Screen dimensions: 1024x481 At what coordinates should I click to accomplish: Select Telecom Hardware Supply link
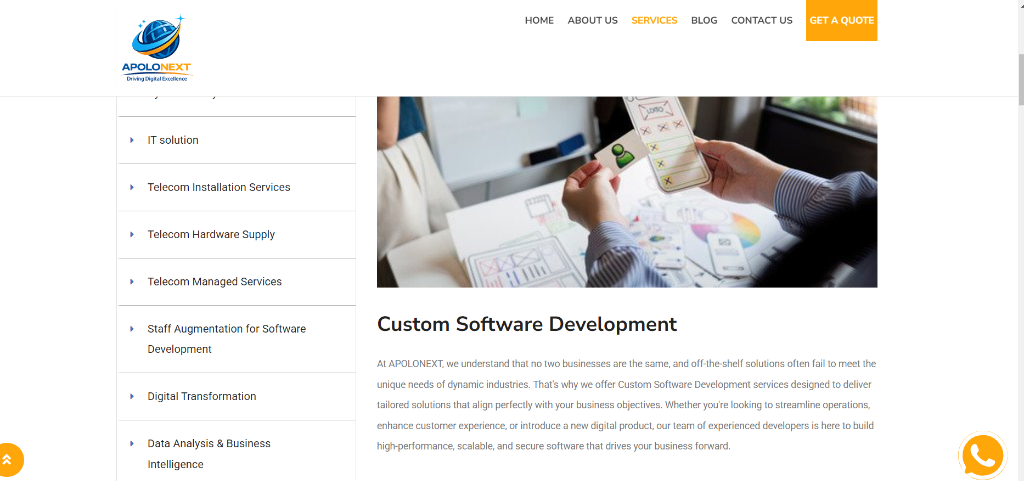click(x=211, y=234)
